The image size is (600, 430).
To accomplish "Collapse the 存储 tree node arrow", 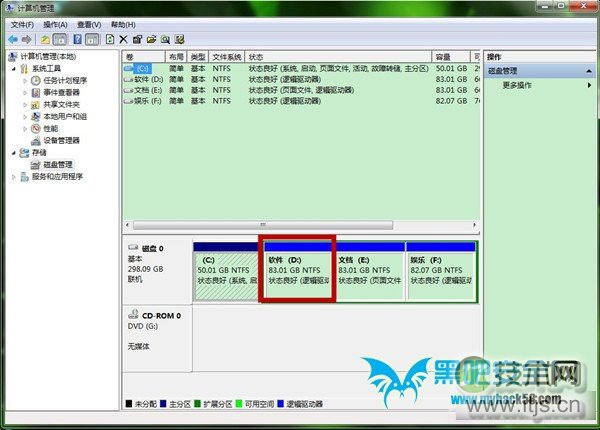I will pos(14,153).
